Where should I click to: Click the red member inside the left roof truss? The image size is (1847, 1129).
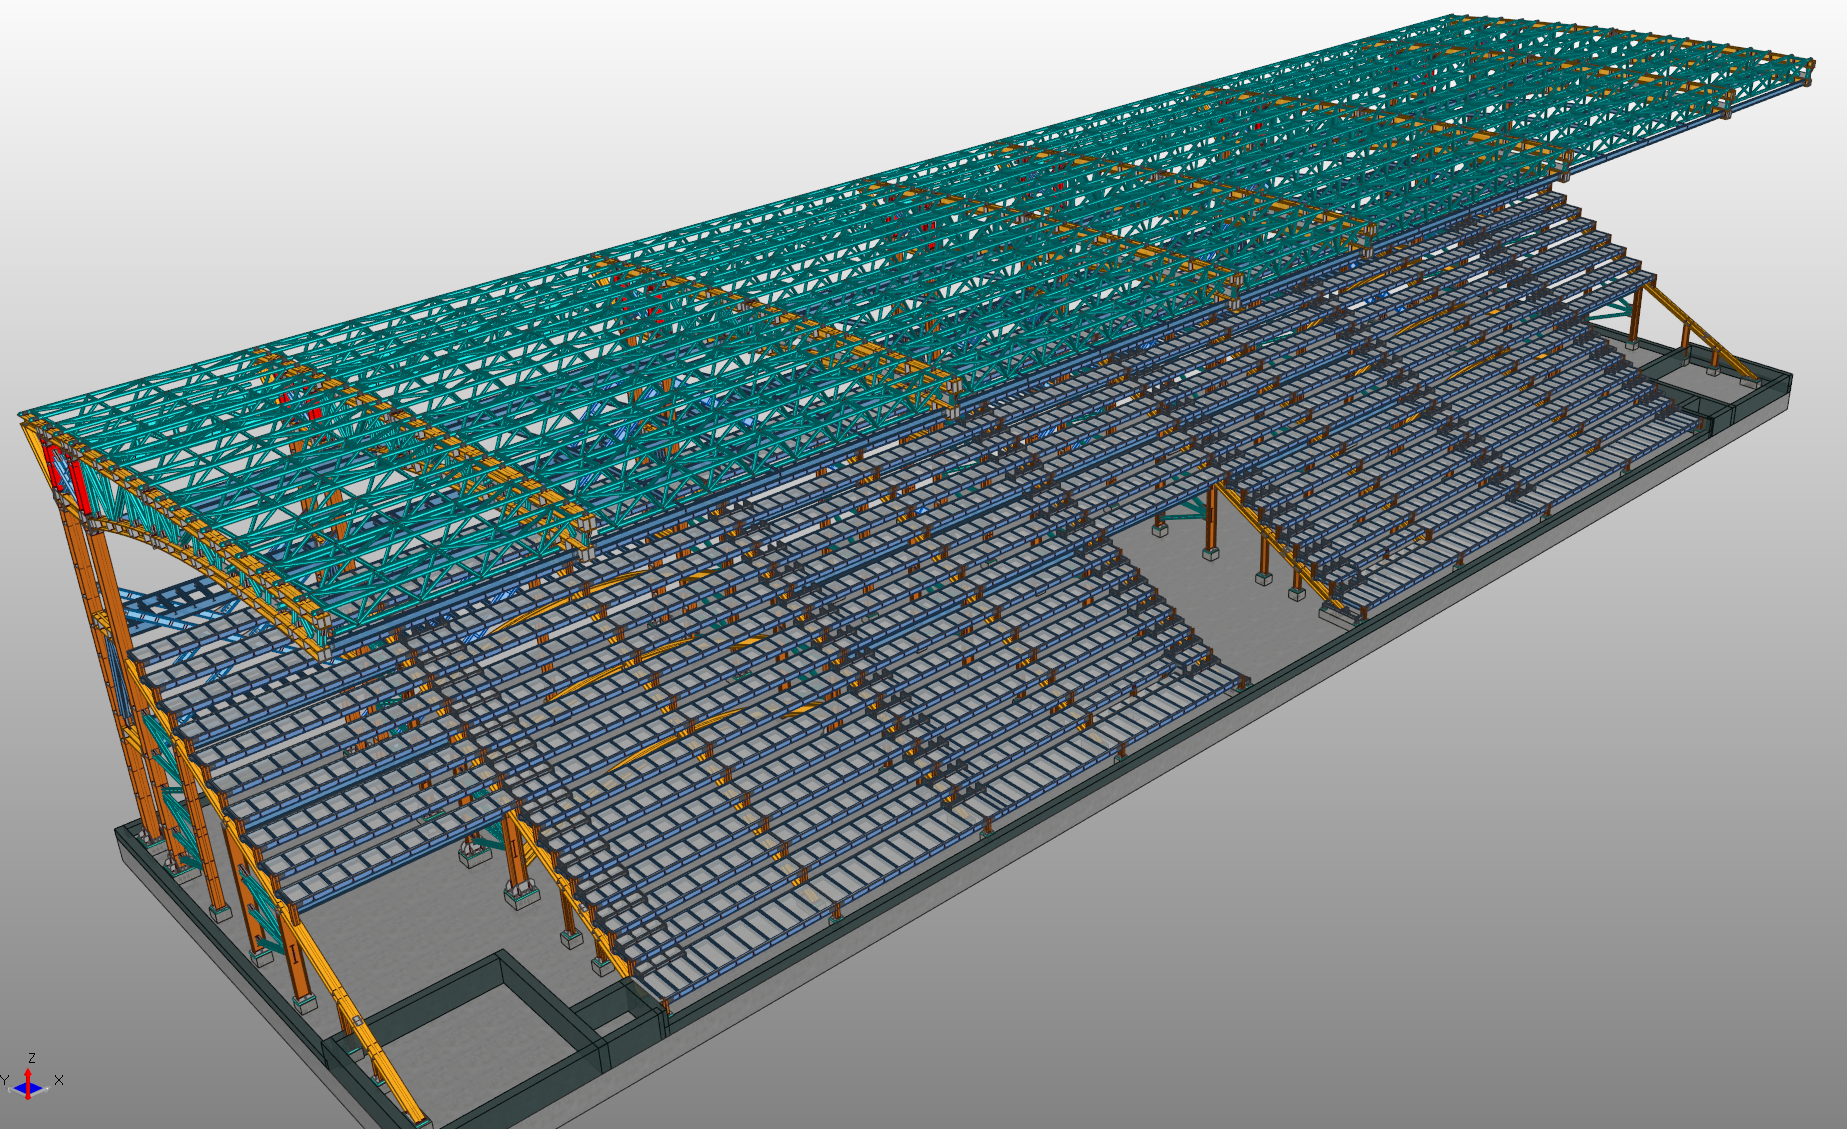pos(300,408)
